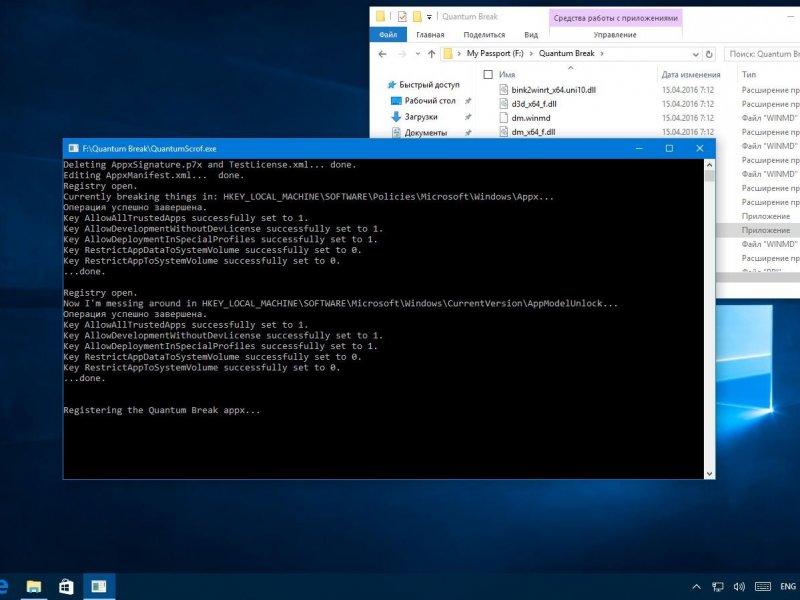Screen dimensions: 800x600
Task: Open File Explorer from the taskbar
Action: pyautogui.click(x=34, y=586)
